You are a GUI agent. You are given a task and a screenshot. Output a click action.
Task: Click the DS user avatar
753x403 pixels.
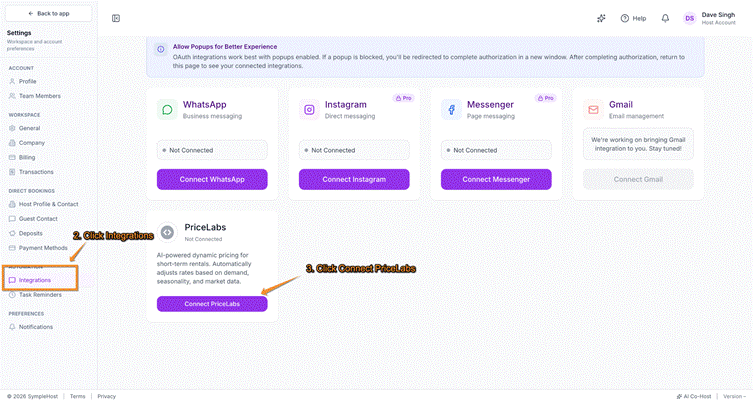[690, 18]
